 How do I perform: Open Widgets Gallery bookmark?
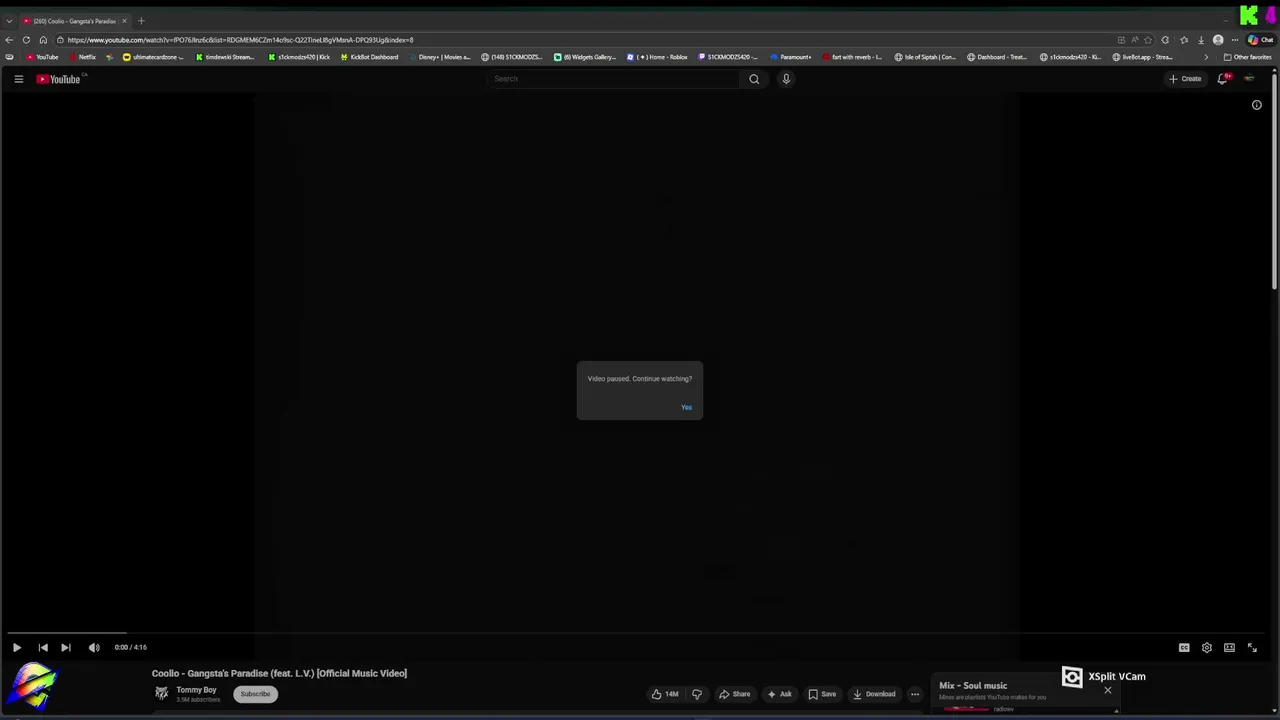585,57
